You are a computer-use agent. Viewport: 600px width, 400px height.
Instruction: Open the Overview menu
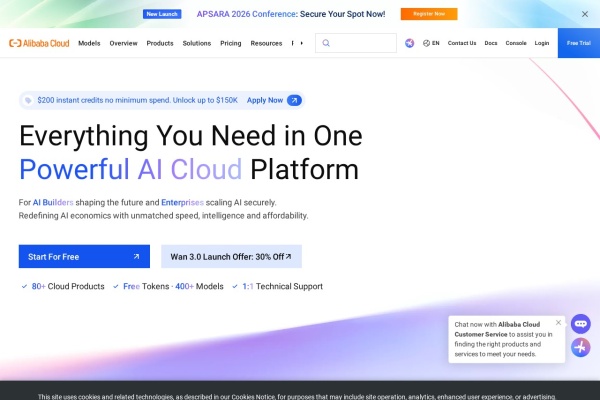(123, 43)
